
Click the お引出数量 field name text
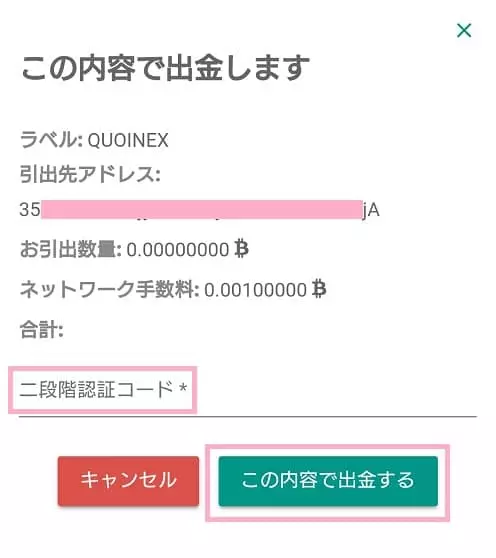(x=68, y=249)
